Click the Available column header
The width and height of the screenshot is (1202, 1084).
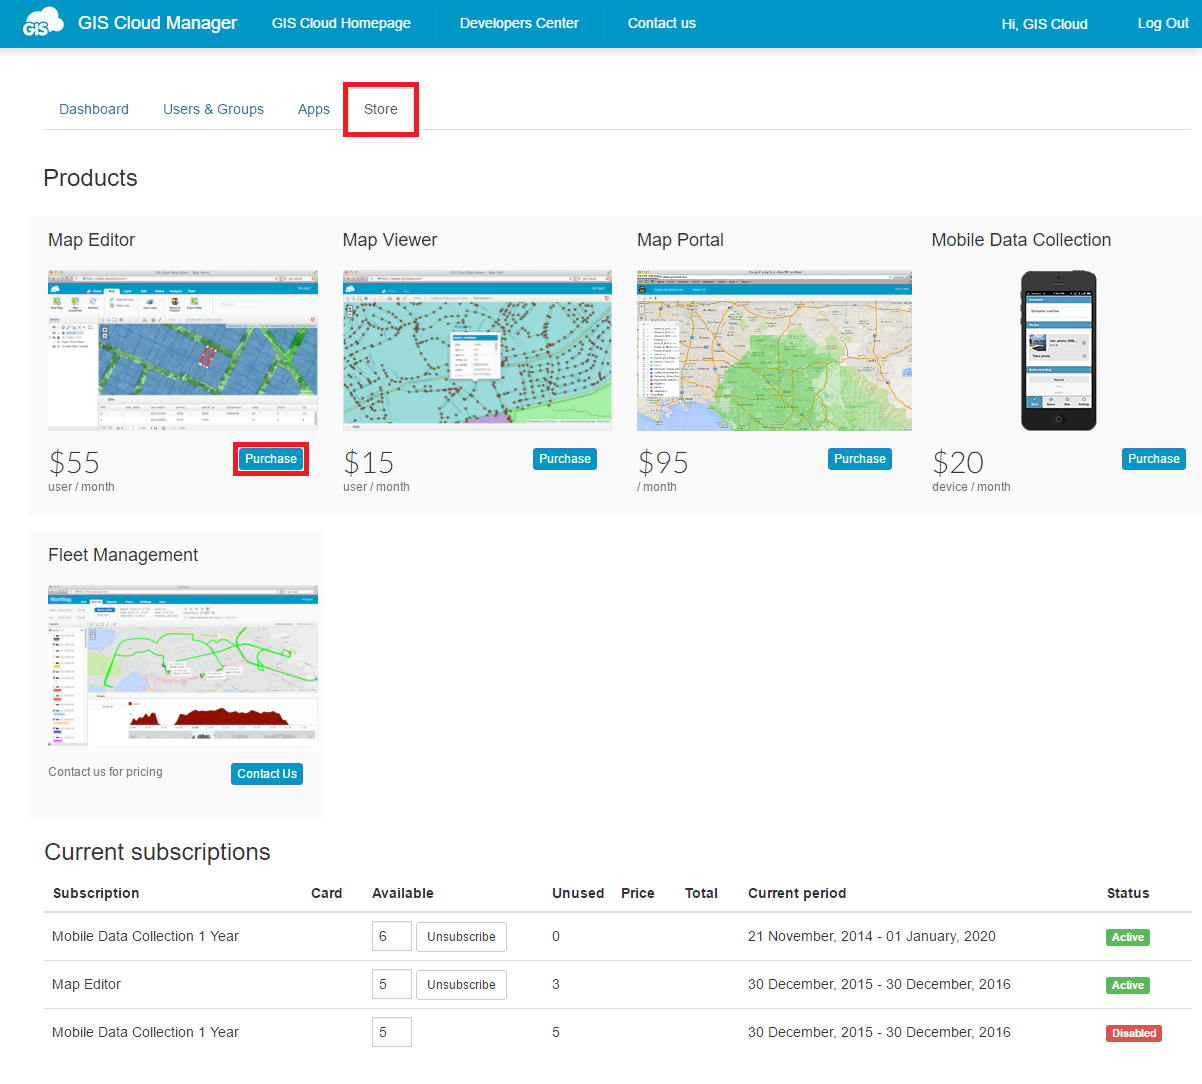(403, 893)
